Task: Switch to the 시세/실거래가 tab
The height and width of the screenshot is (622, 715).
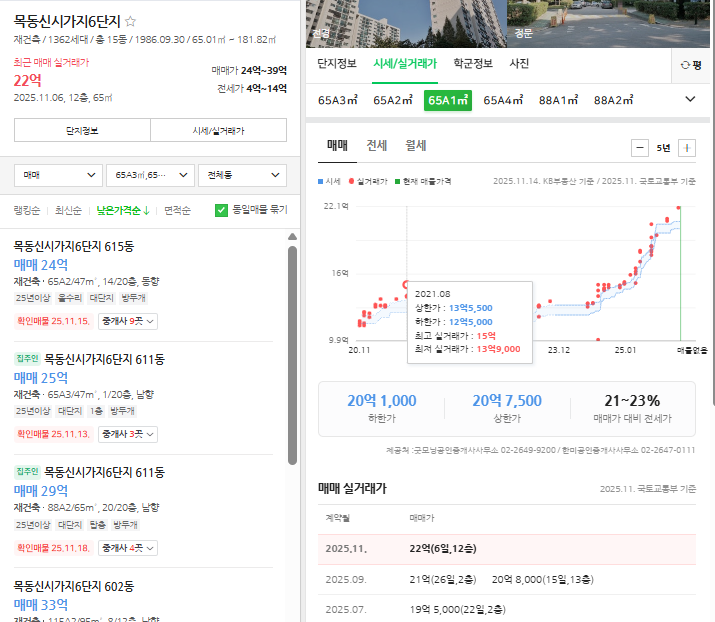Action: pos(405,63)
